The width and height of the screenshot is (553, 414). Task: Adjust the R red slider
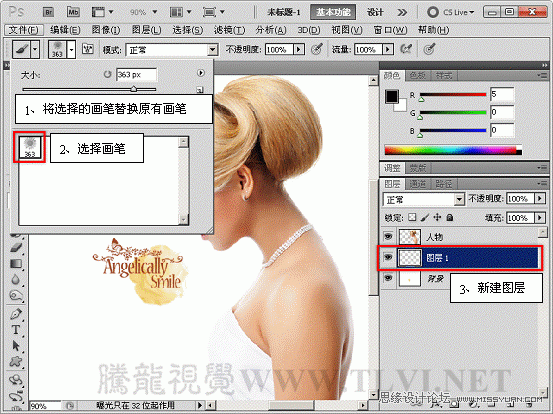pos(421,100)
